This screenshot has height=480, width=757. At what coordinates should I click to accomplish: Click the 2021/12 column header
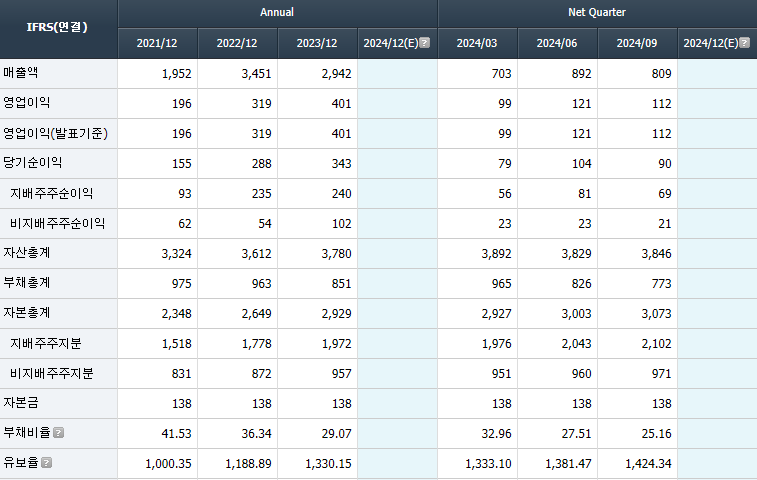(x=157, y=43)
